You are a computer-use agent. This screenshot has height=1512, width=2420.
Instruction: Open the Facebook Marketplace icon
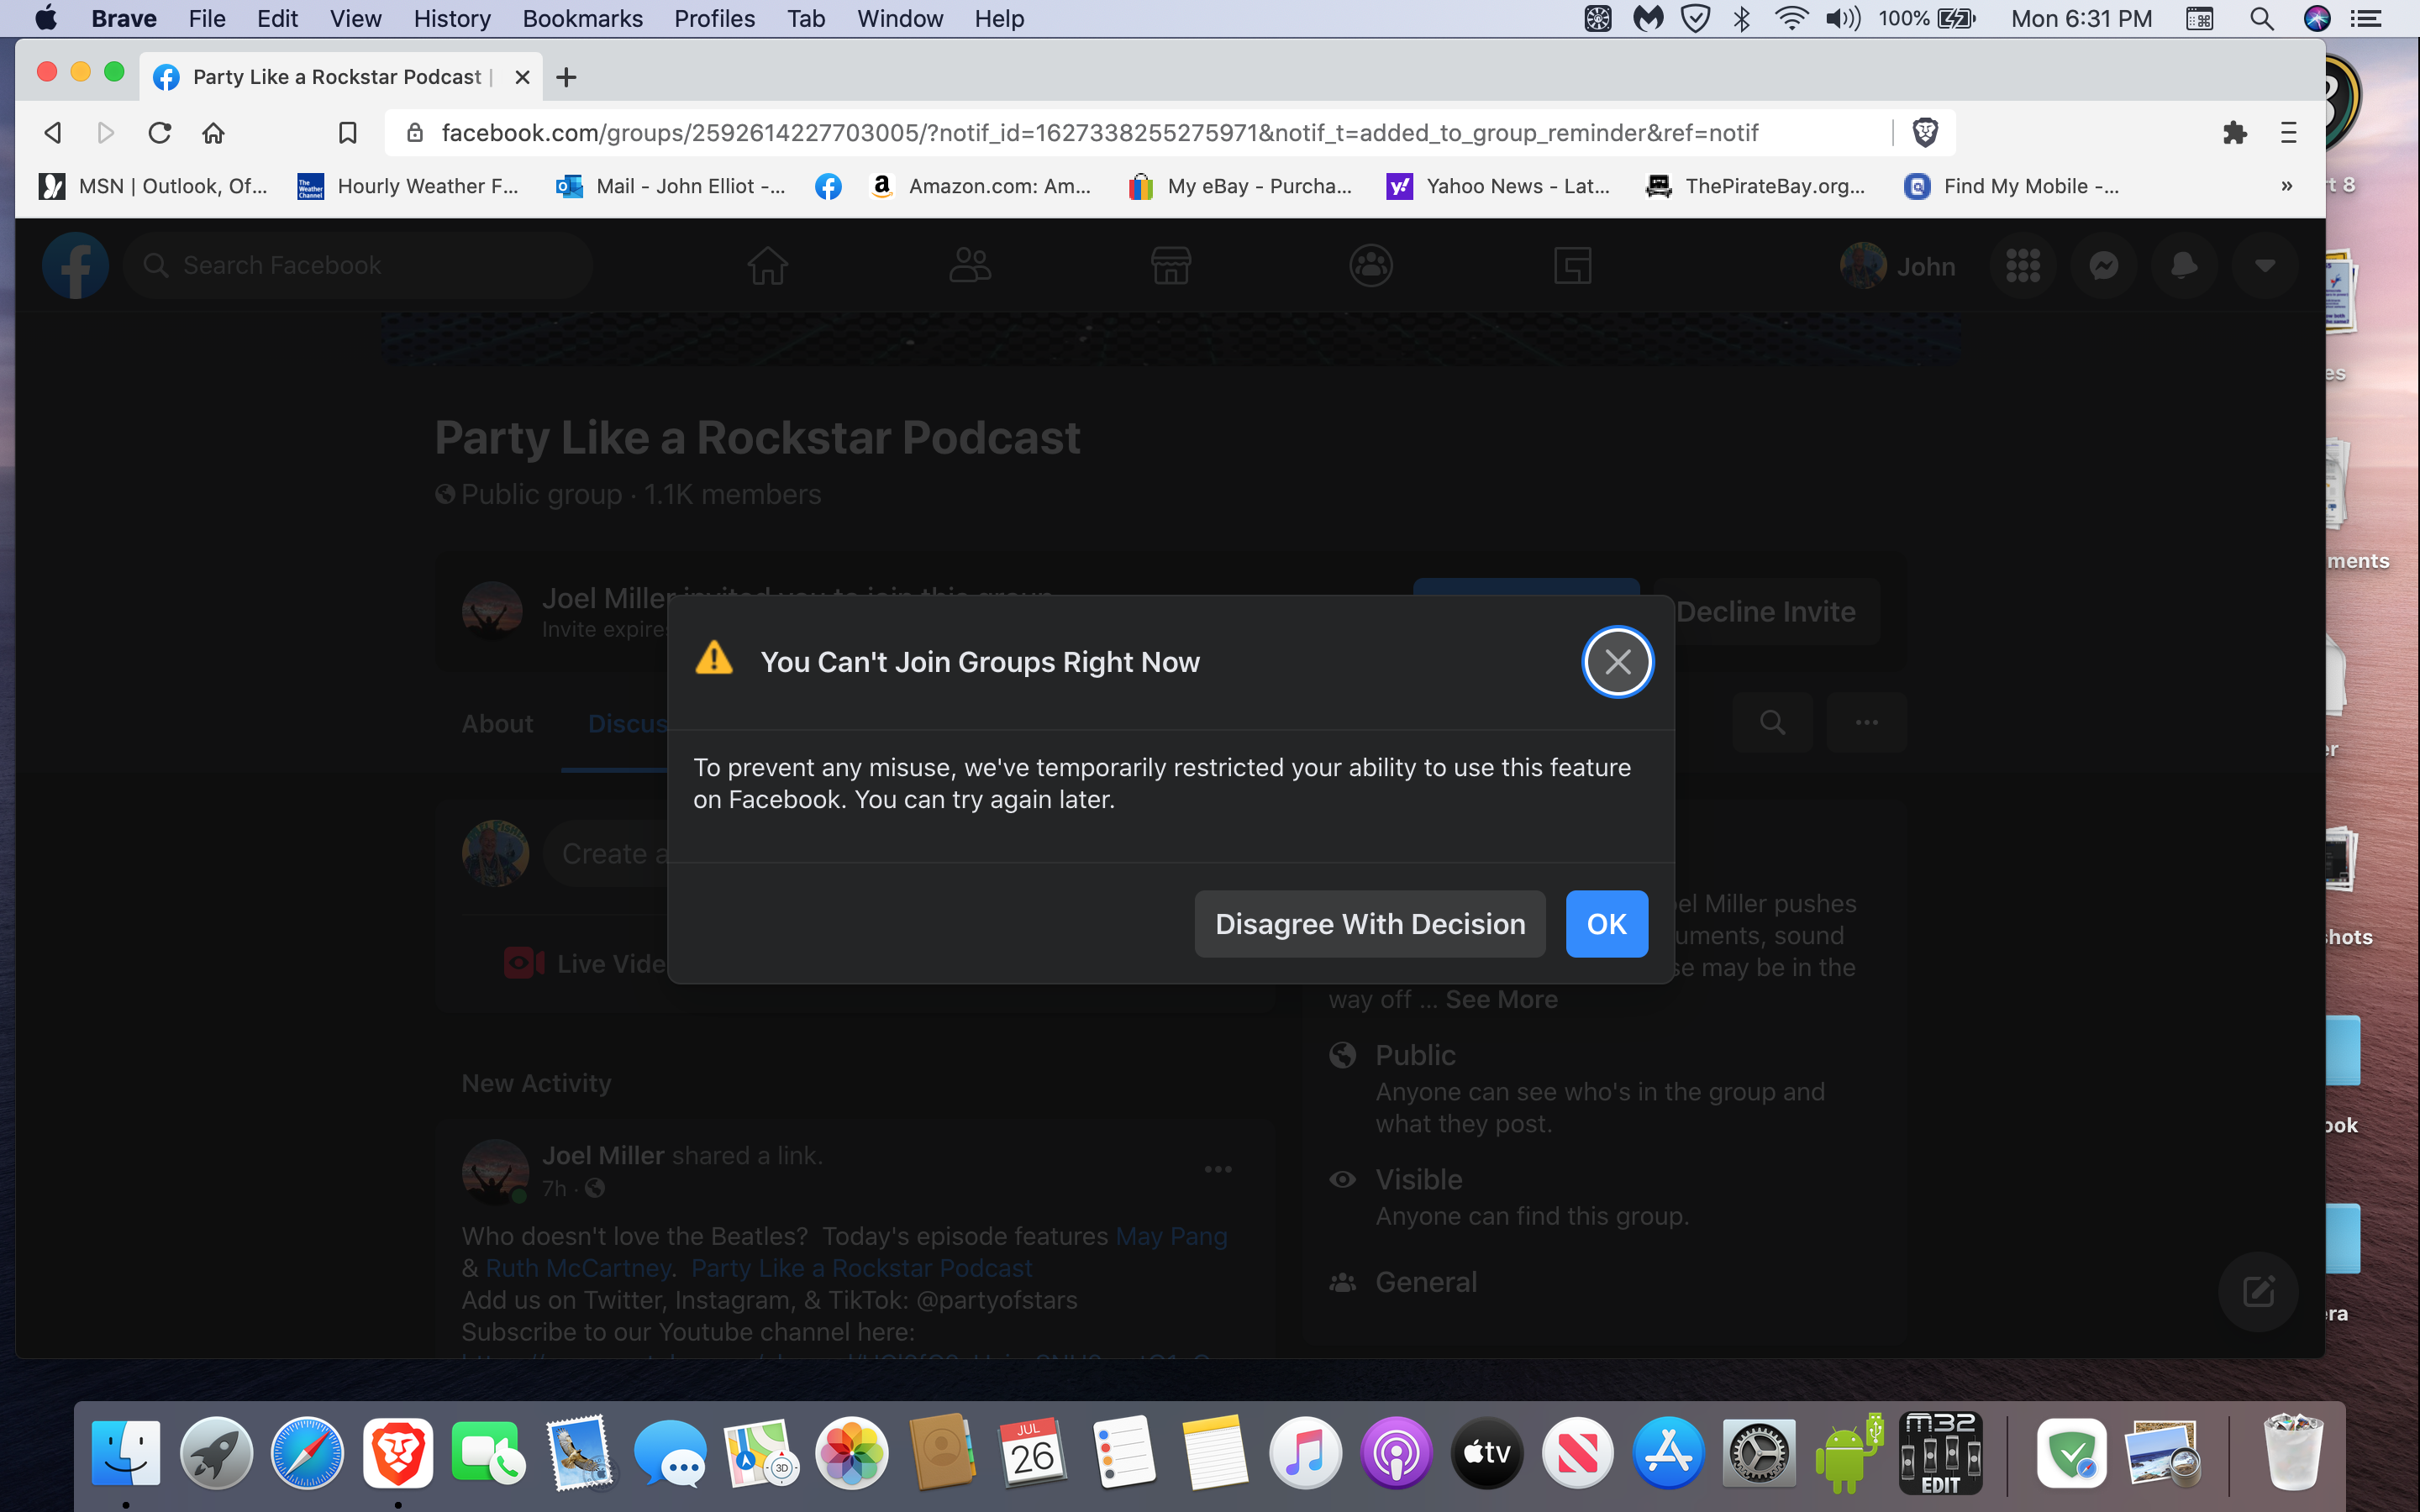[1170, 266]
